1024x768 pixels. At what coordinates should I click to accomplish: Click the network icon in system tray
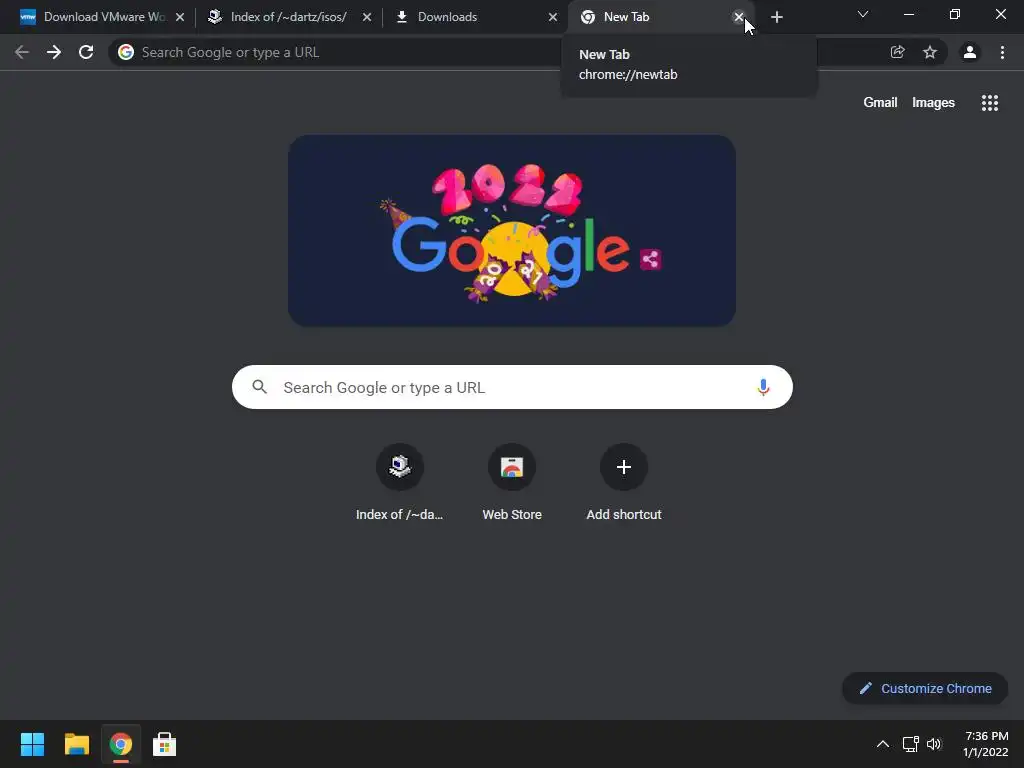pyautogui.click(x=910, y=744)
